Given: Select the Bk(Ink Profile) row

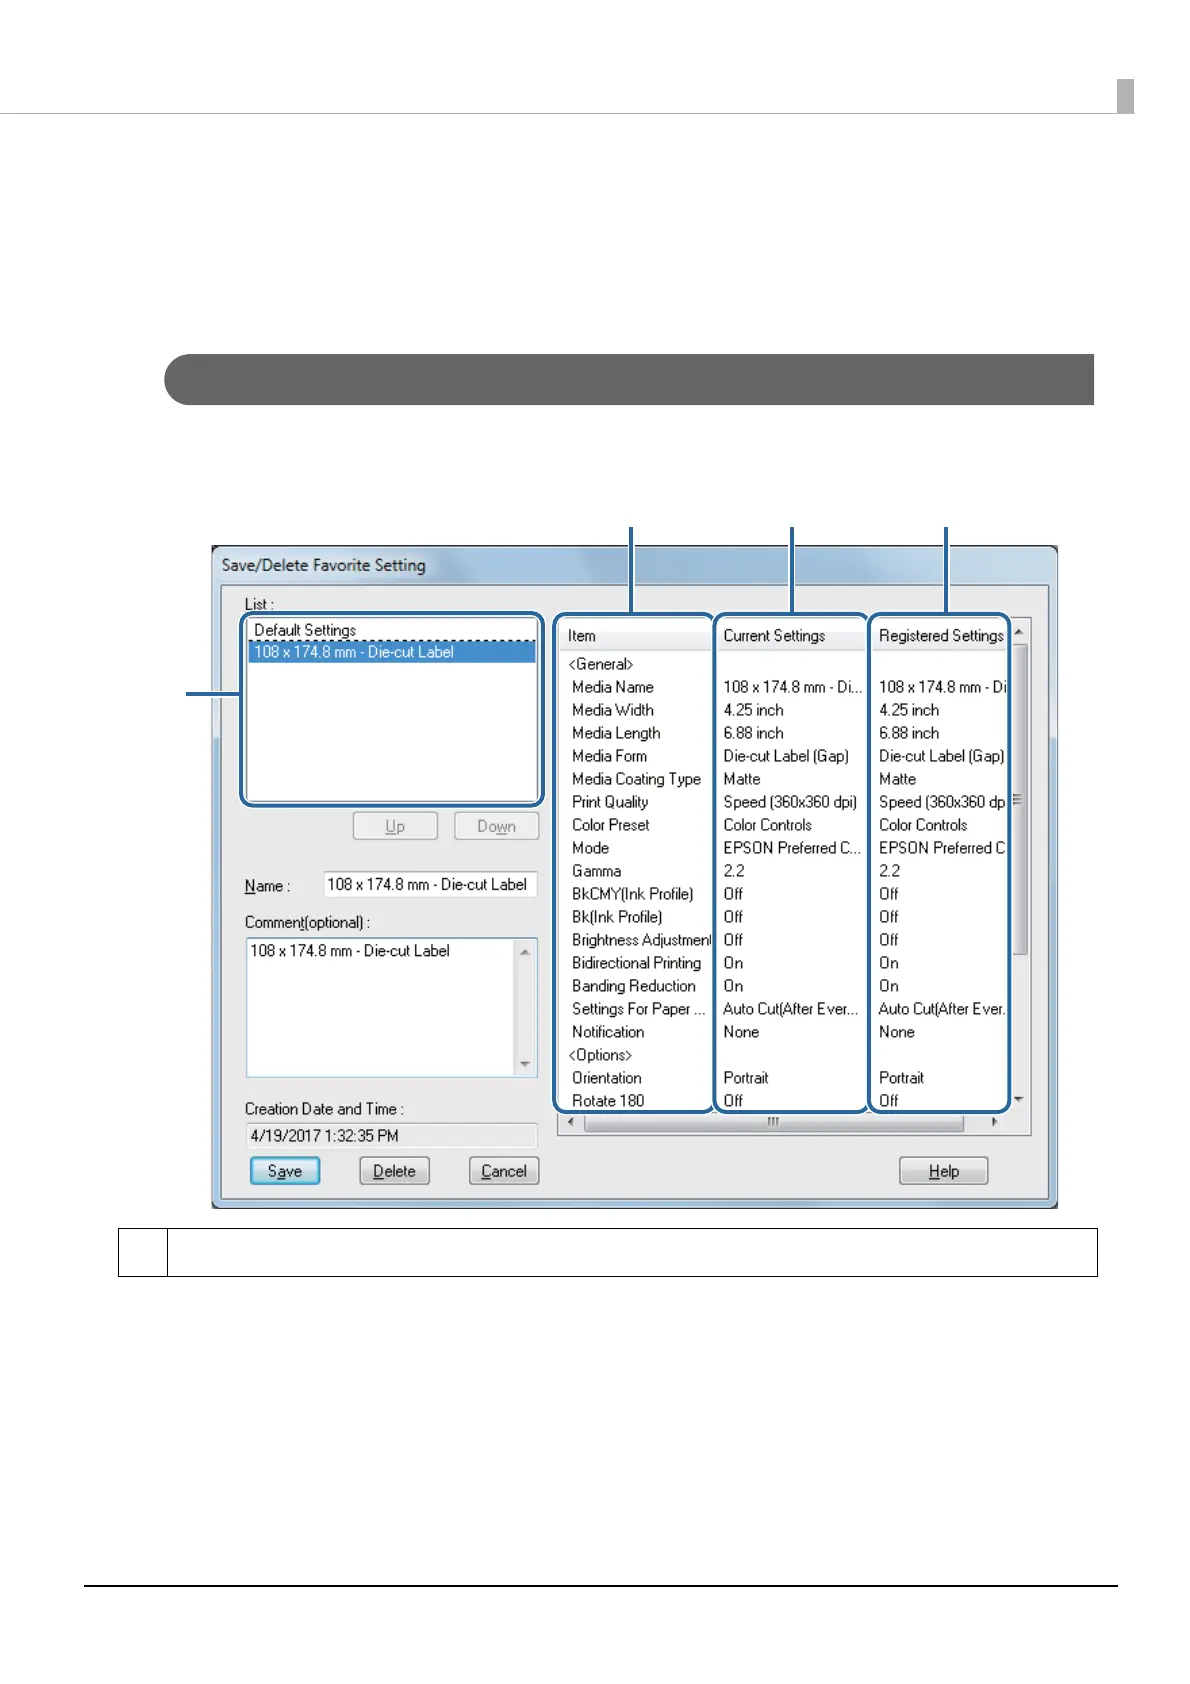Looking at the screenshot, I should coord(785,917).
